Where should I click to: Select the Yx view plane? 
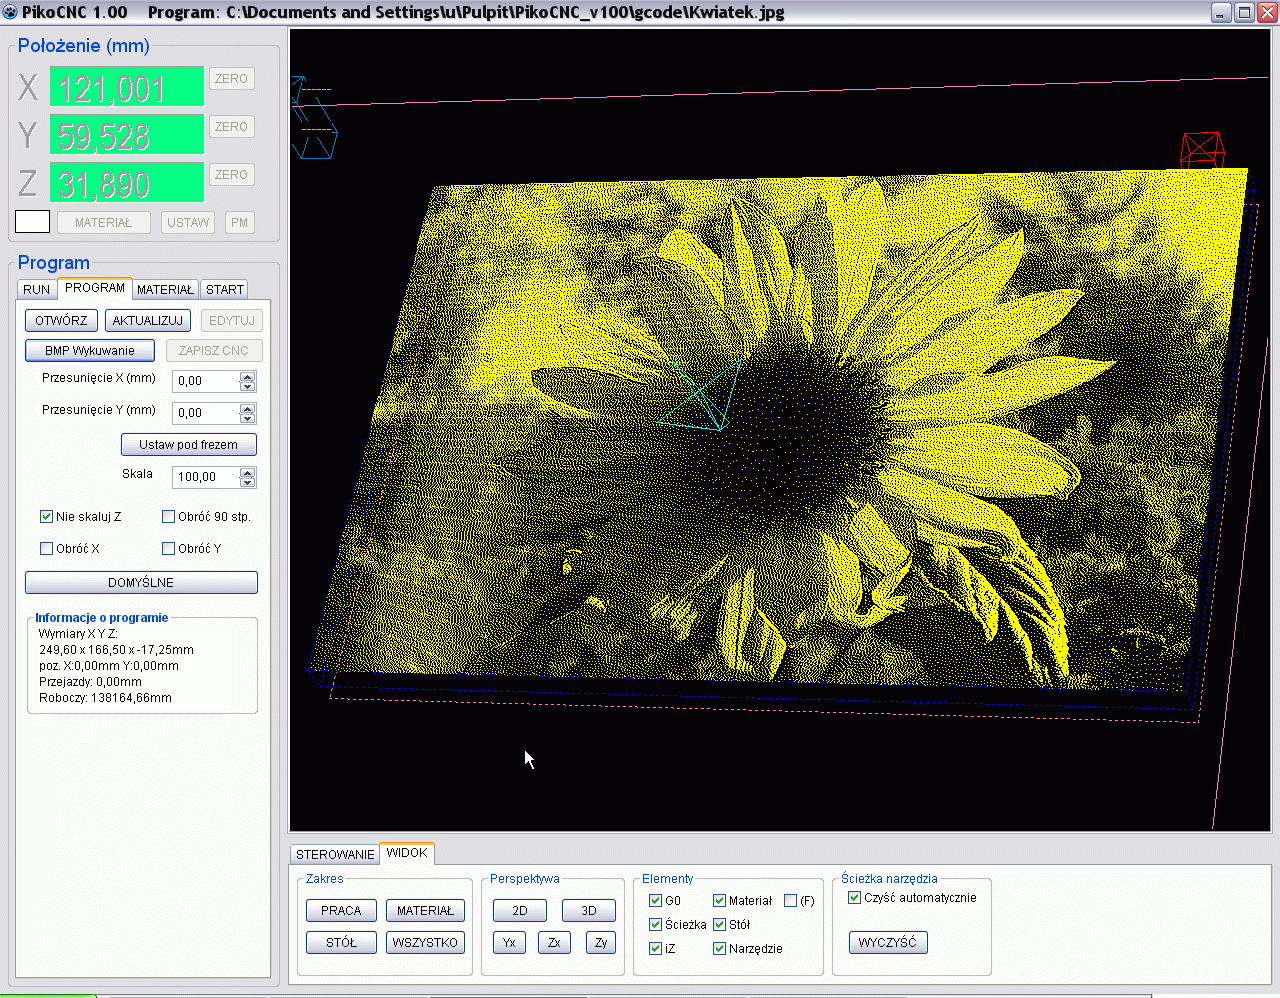coord(509,943)
